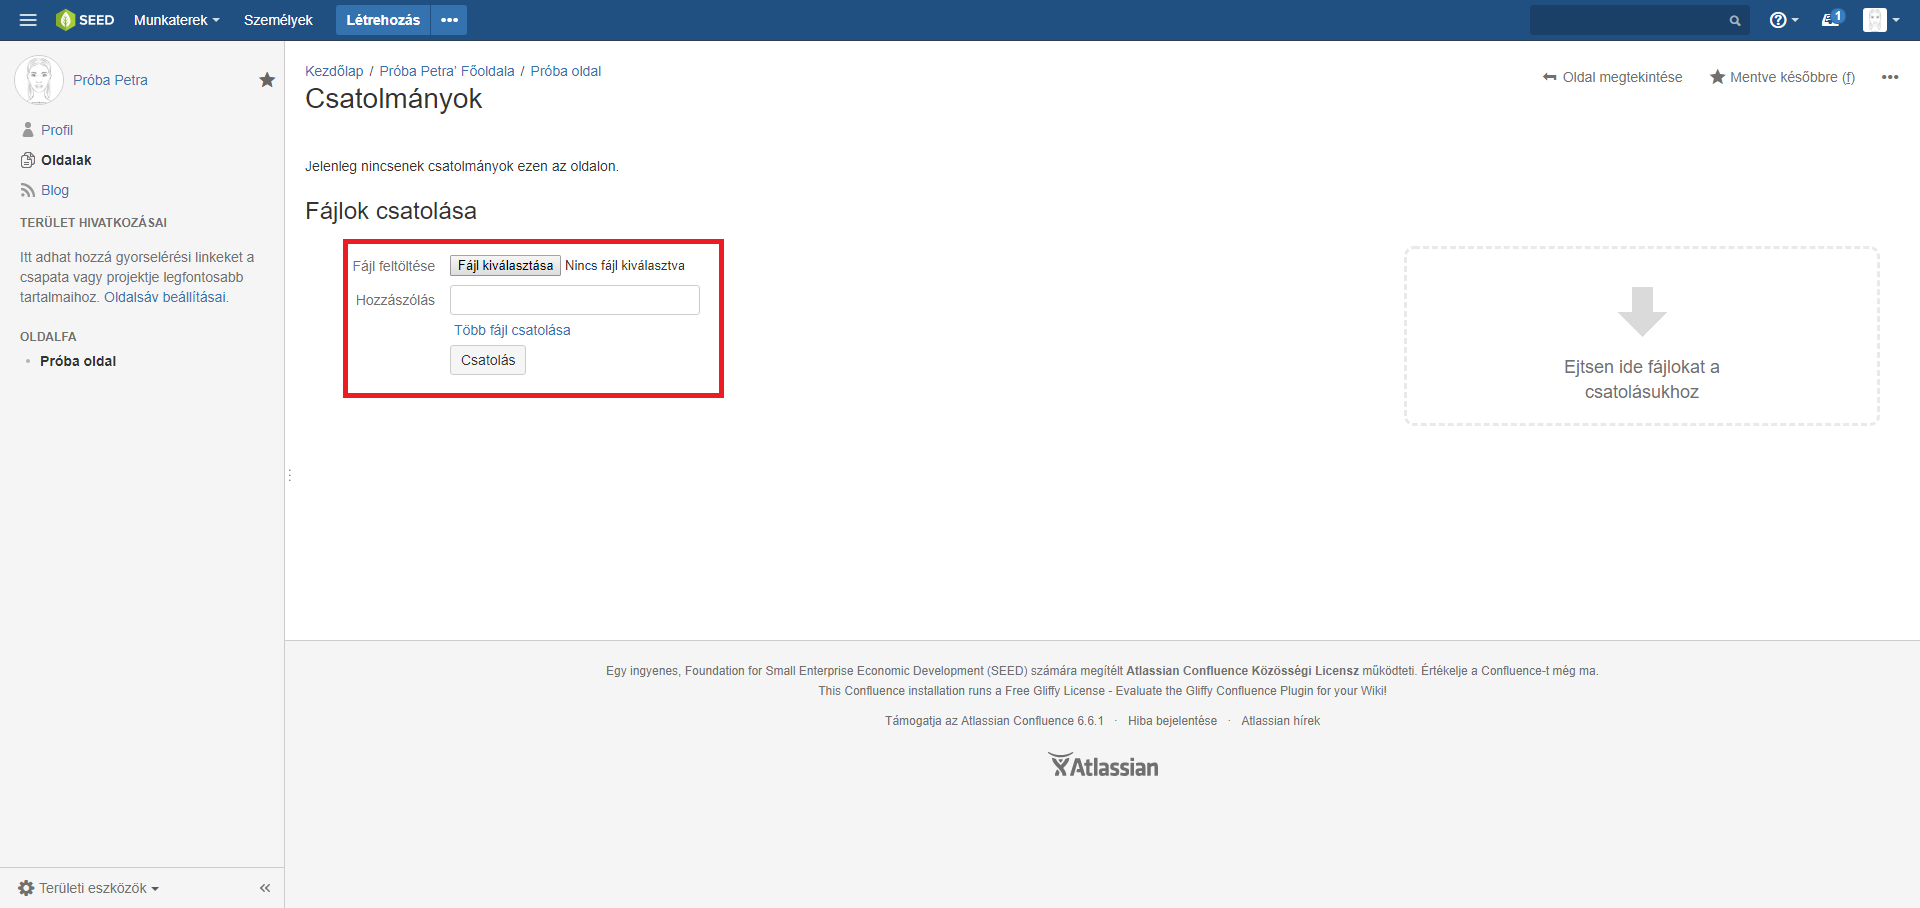Click the Több fájl csatolása link

point(512,330)
